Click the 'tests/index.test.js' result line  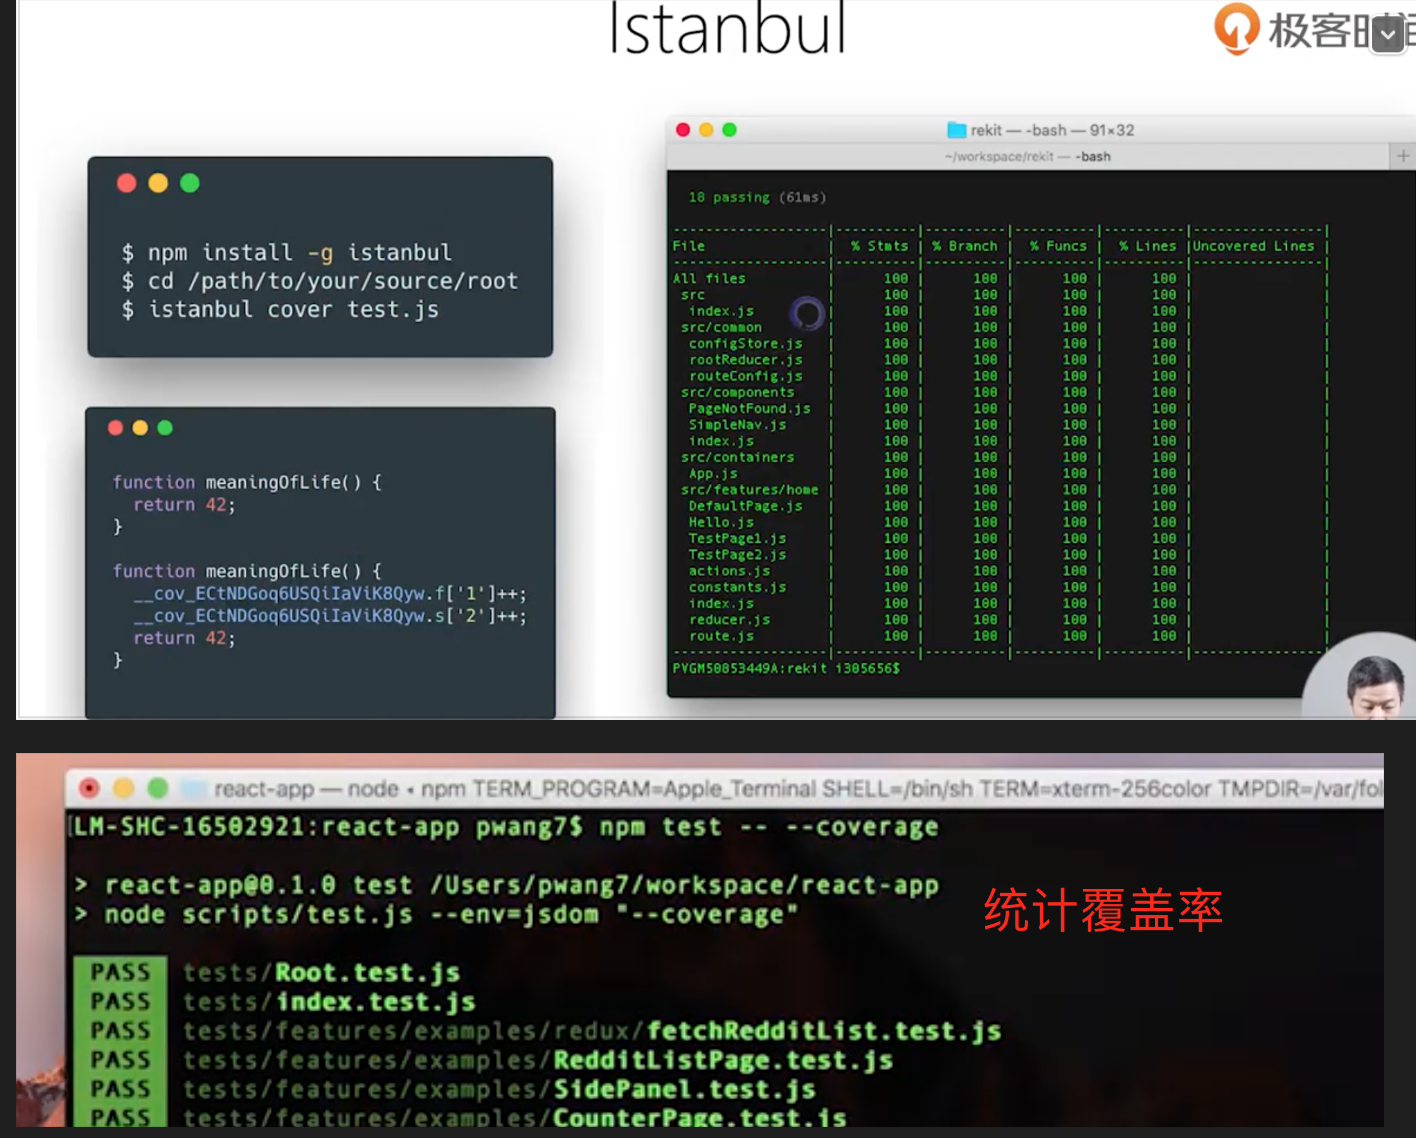[x=329, y=1002]
